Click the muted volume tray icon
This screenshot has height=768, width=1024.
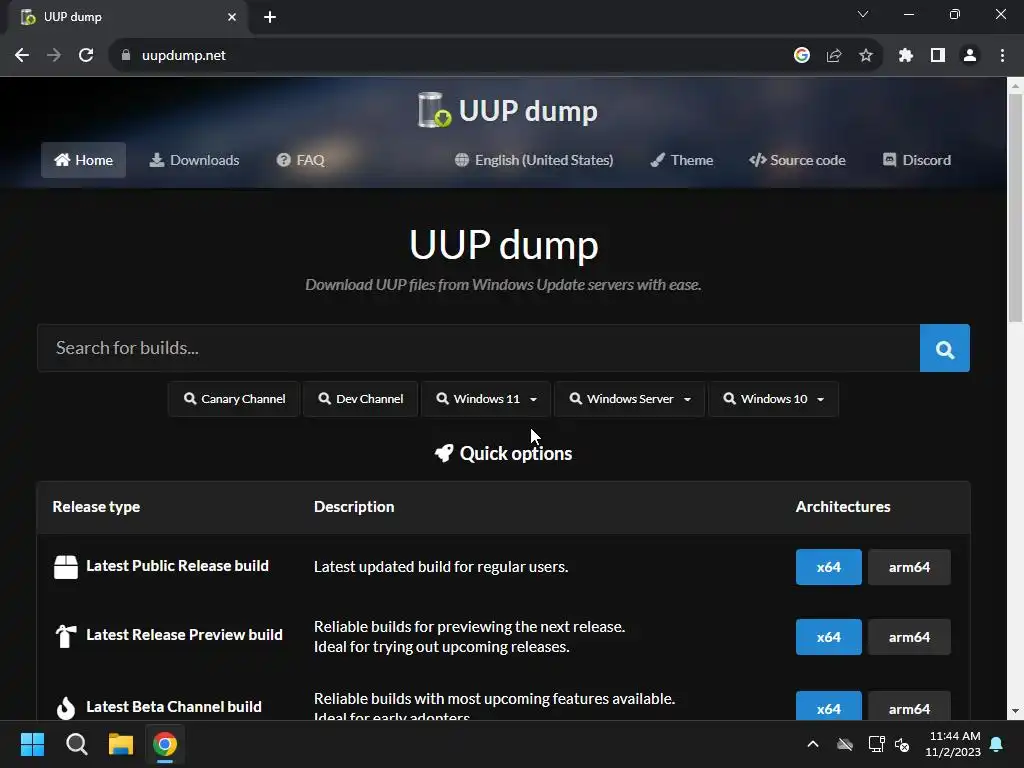tap(902, 744)
